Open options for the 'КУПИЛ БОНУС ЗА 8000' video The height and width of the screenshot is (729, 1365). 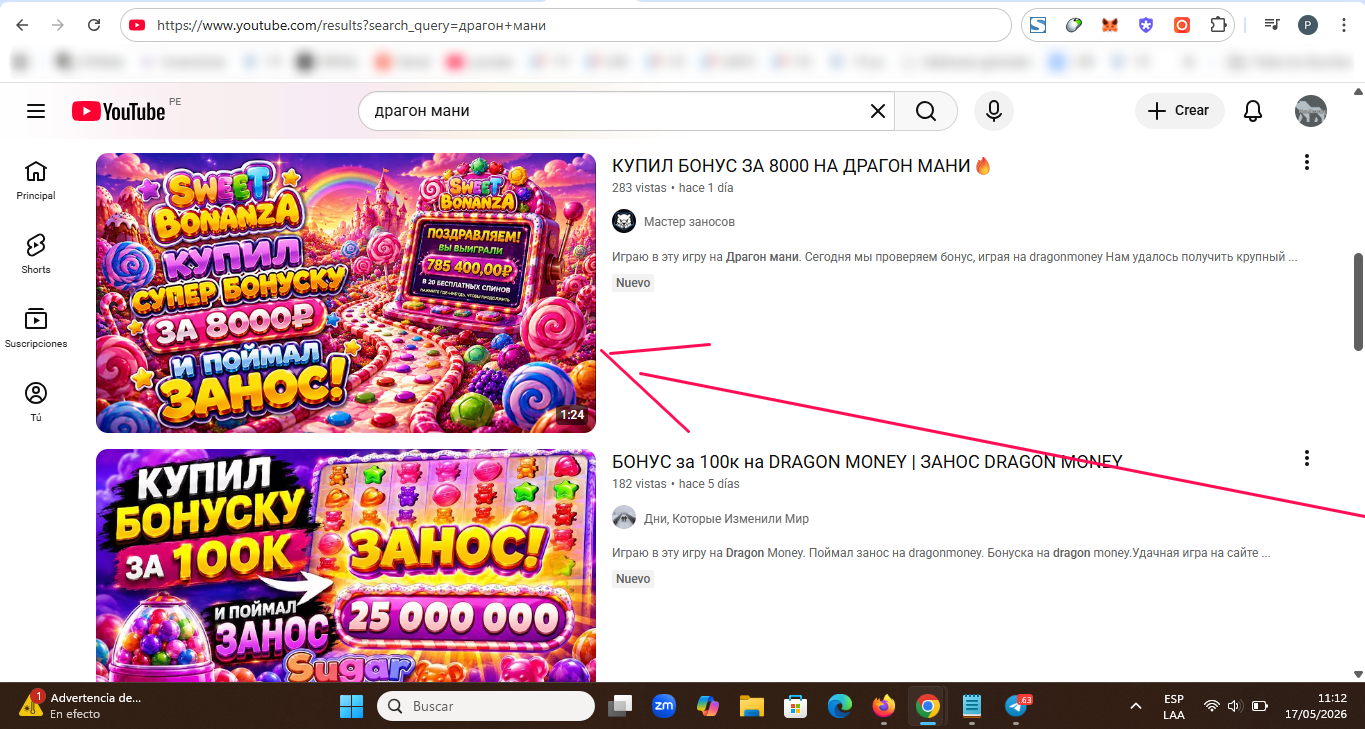(x=1306, y=163)
